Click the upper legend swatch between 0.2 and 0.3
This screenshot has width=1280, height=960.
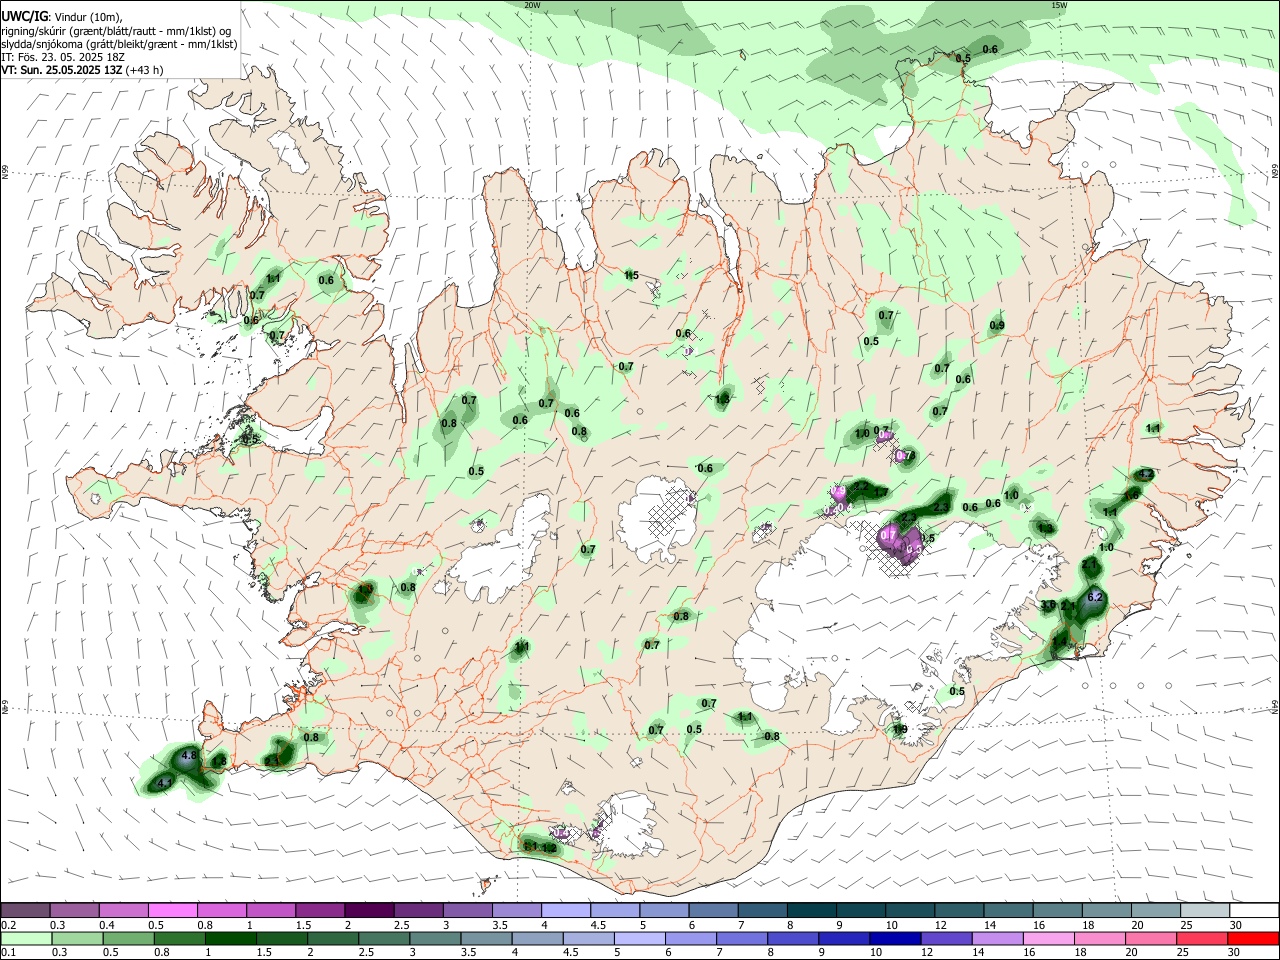click(x=26, y=910)
